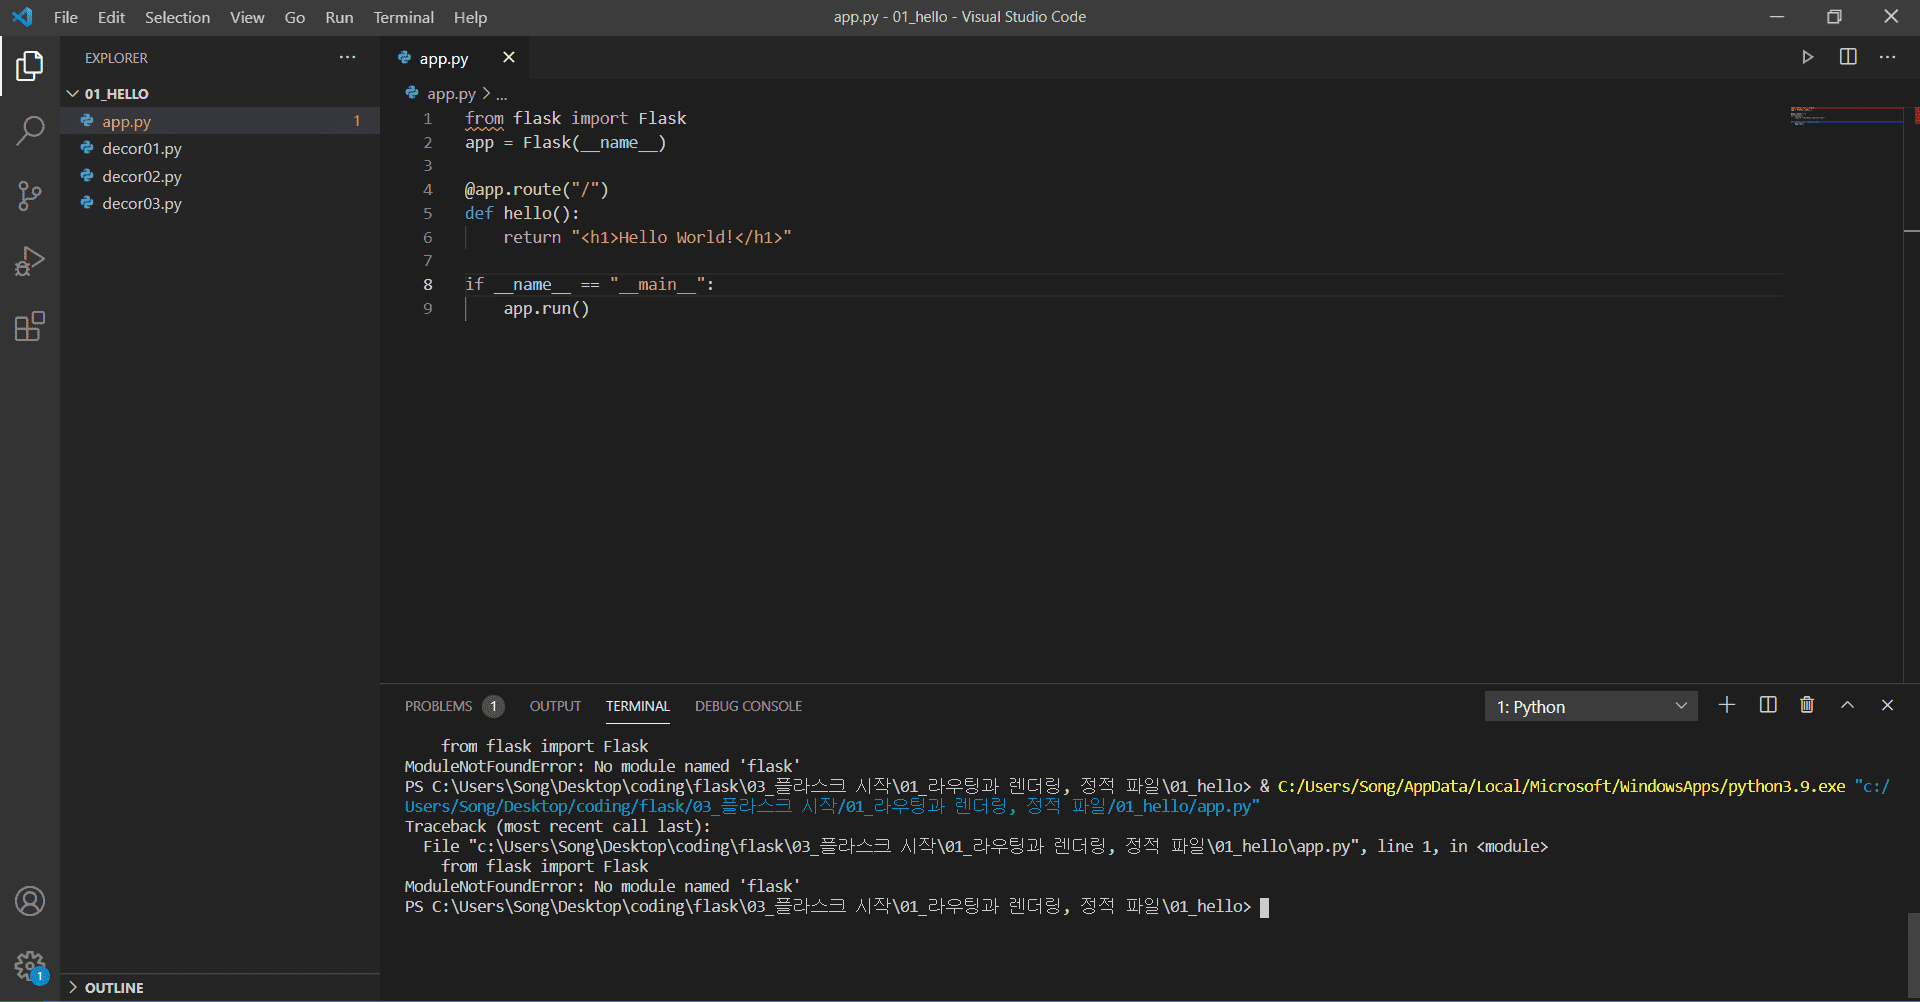Viewport: 1920px width, 1002px height.
Task: Open the Run and Debug view
Action: coord(30,261)
